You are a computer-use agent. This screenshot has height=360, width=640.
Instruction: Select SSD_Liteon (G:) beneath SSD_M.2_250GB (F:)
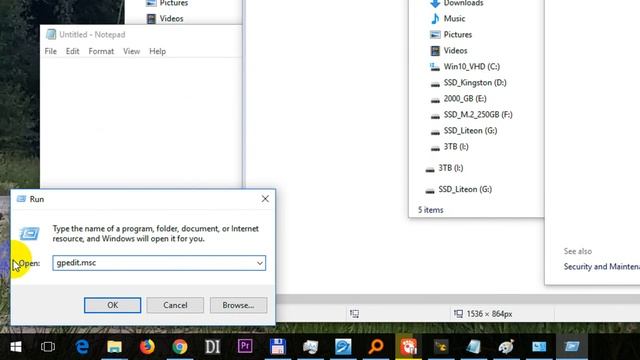click(x=470, y=131)
